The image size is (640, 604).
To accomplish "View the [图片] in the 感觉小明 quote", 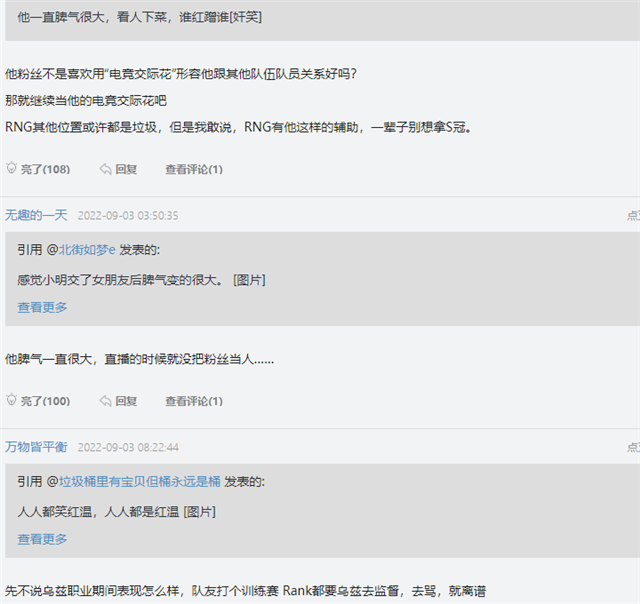I will click(249, 279).
